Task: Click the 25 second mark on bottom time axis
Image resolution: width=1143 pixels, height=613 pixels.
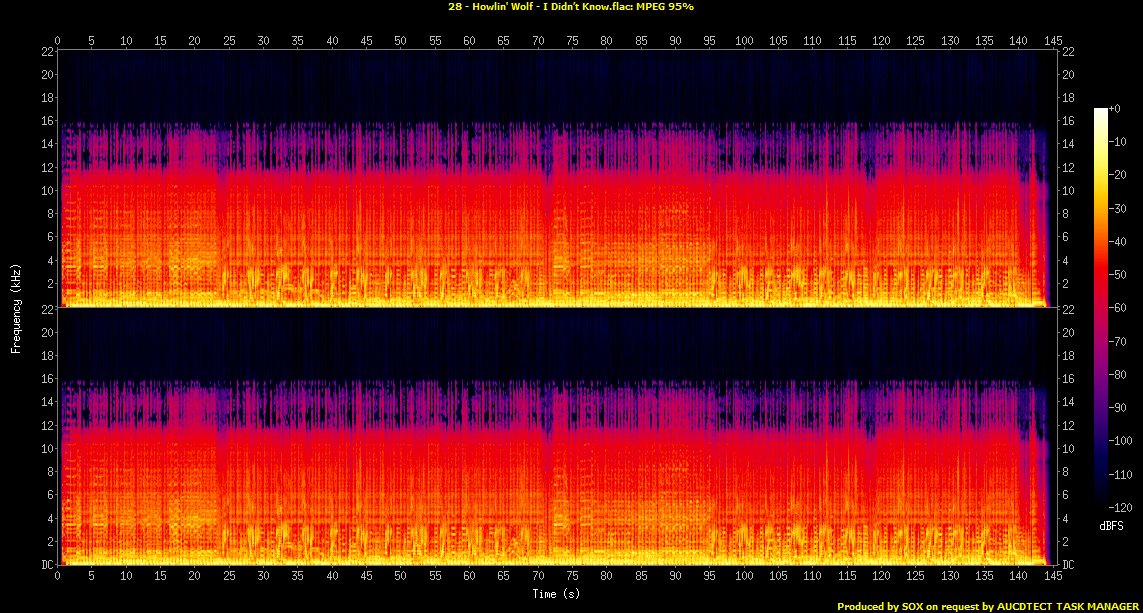Action: tap(229, 577)
